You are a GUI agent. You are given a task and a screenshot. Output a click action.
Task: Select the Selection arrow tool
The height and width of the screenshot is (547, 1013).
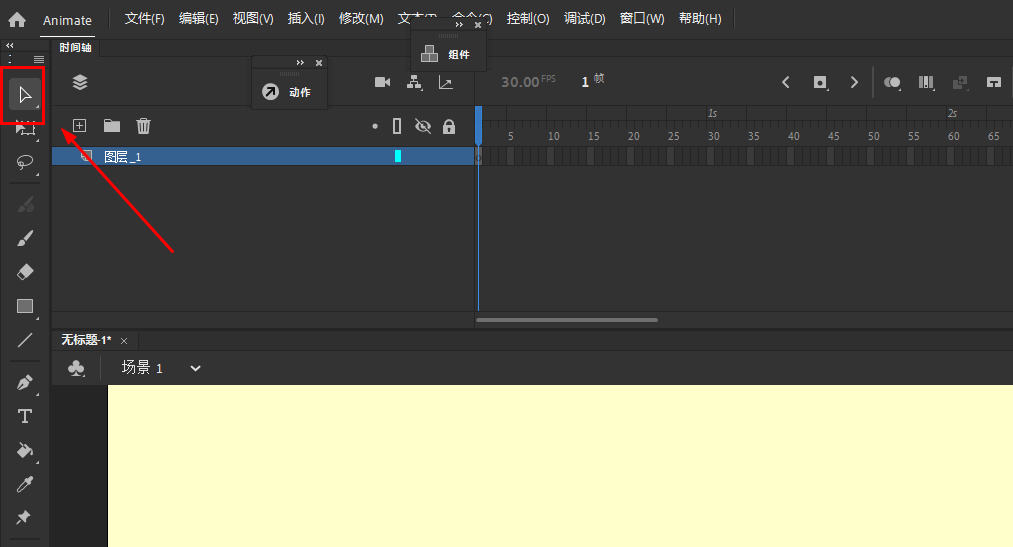point(25,95)
